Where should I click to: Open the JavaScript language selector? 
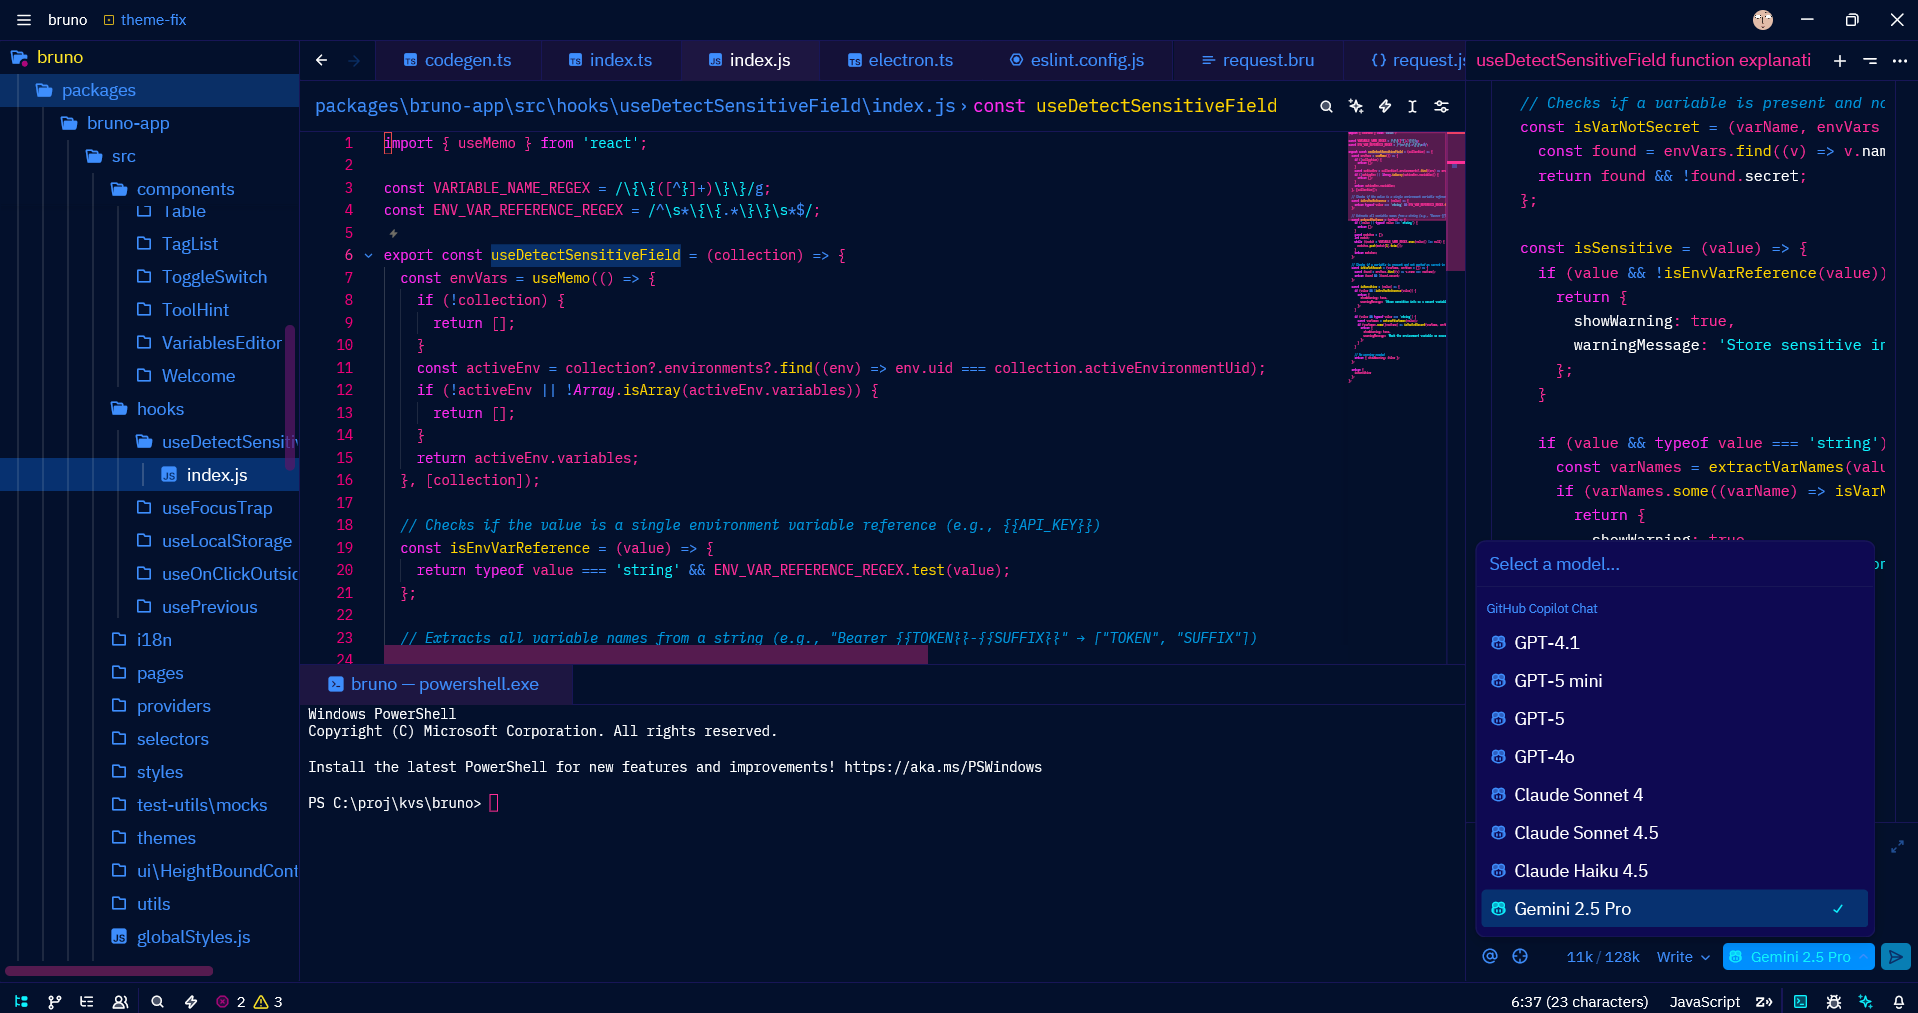pos(1704,1001)
